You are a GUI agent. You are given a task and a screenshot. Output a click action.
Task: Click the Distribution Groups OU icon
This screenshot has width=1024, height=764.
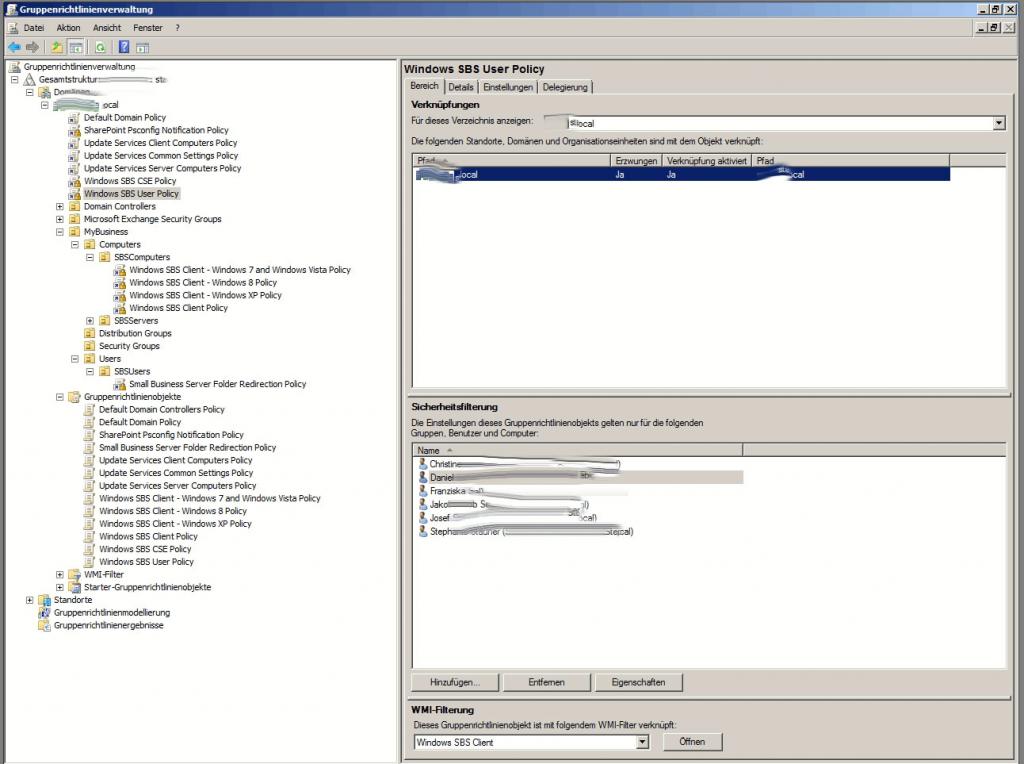tap(89, 333)
